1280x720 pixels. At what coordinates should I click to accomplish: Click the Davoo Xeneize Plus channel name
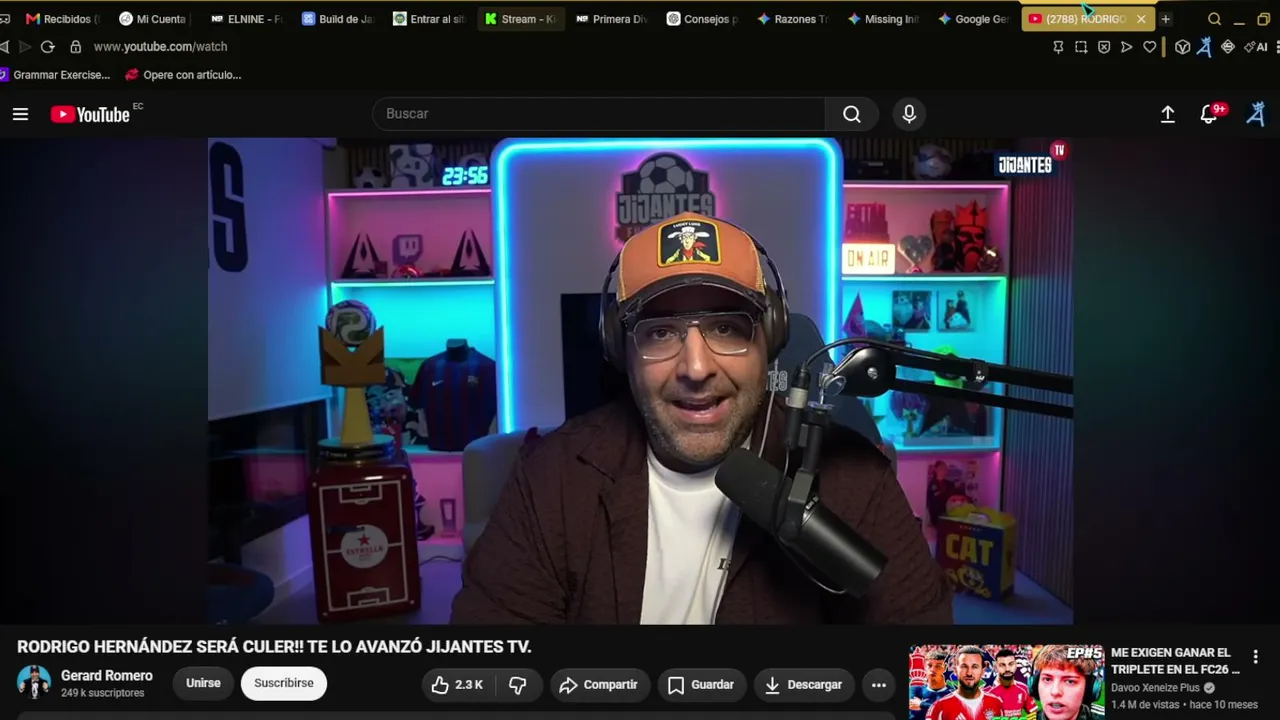1155,688
